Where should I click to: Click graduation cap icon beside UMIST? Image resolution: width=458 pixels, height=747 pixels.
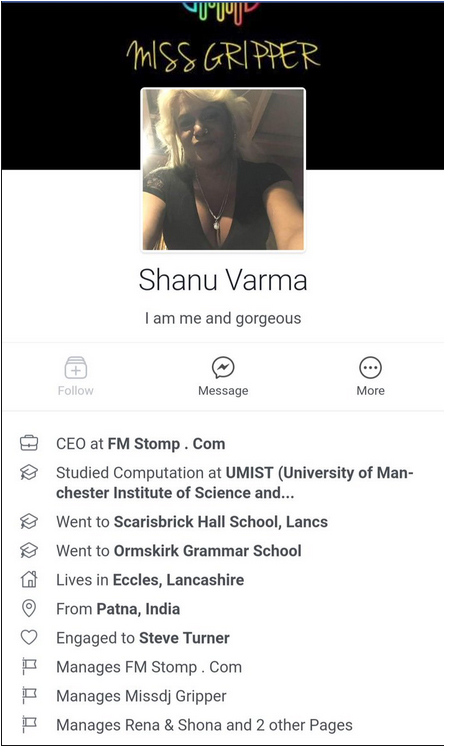point(29,472)
